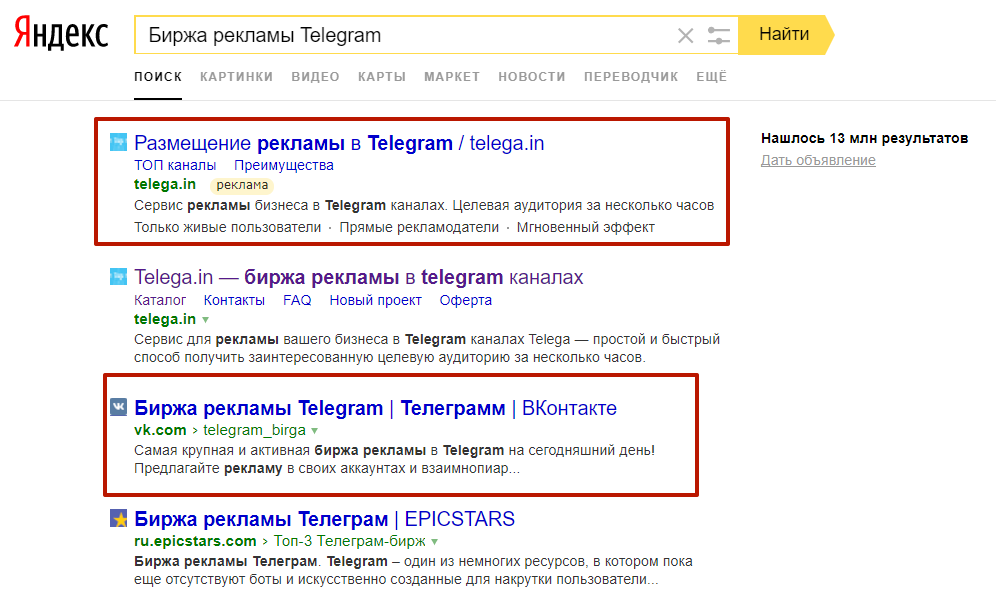Image resolution: width=996 pixels, height=597 pixels.
Task: Click the Каталог sitelink
Action: [x=160, y=300]
